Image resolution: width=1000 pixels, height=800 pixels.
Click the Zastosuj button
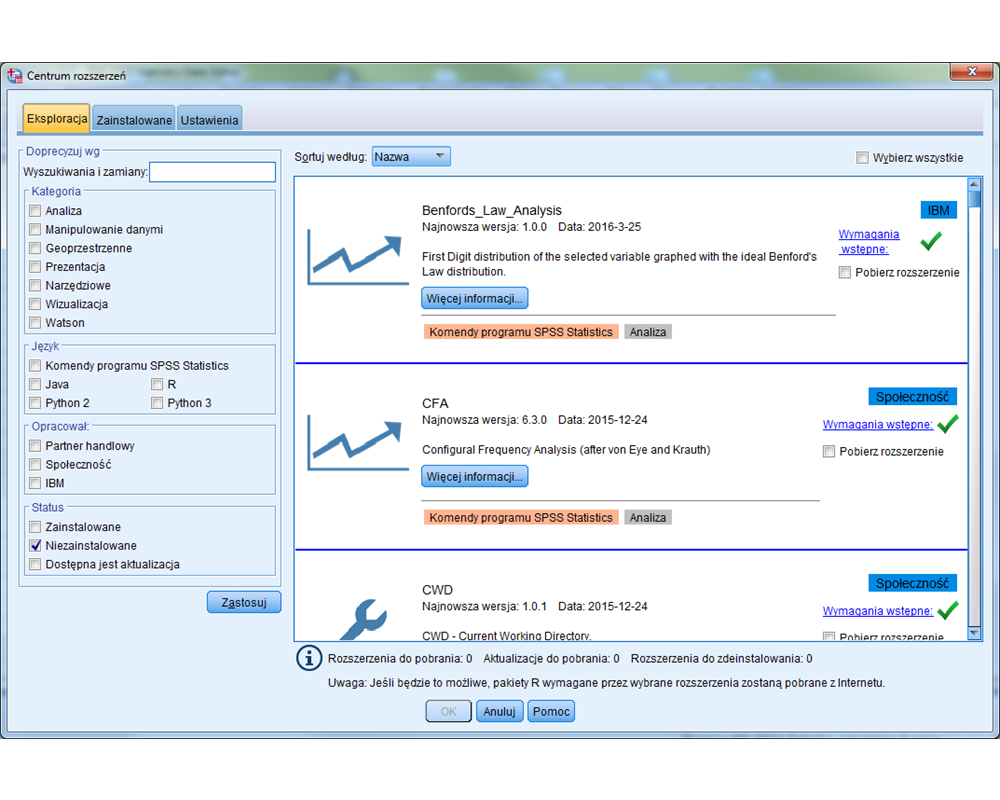coord(244,602)
